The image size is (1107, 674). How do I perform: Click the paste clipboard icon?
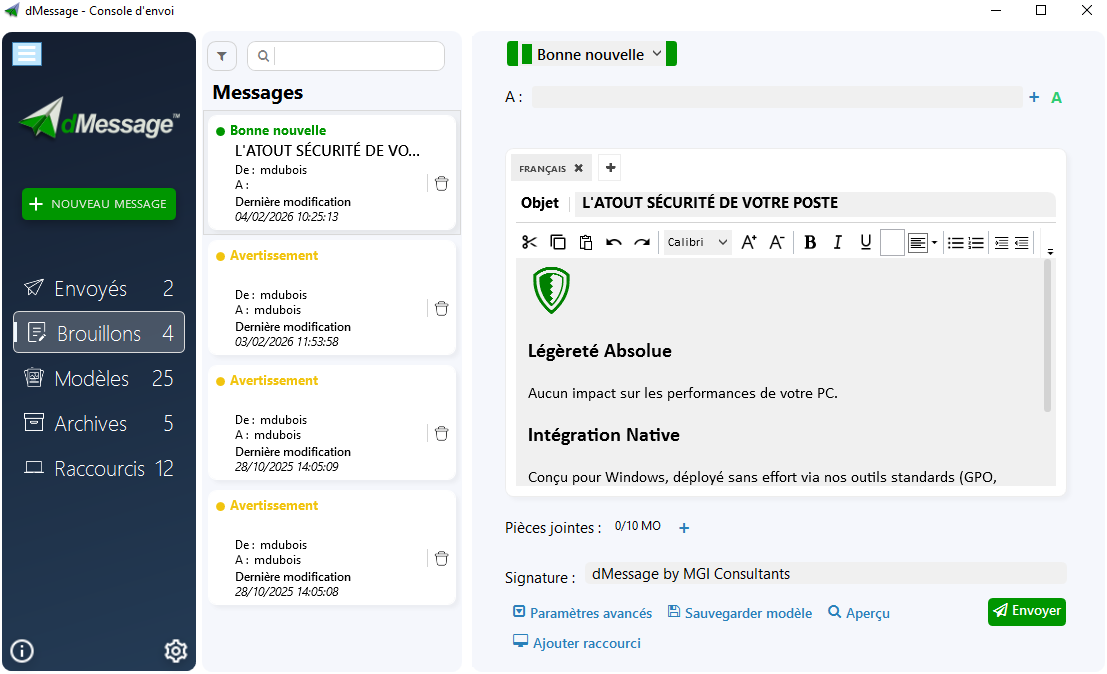click(x=586, y=242)
